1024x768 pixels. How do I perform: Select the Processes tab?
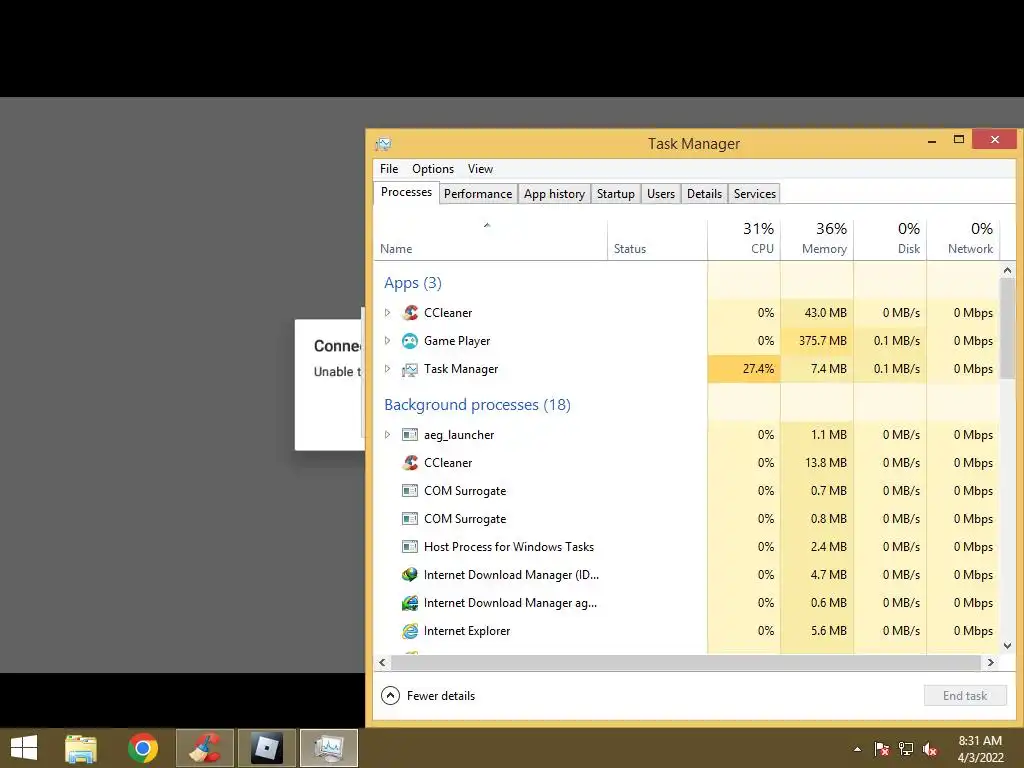[x=406, y=192]
